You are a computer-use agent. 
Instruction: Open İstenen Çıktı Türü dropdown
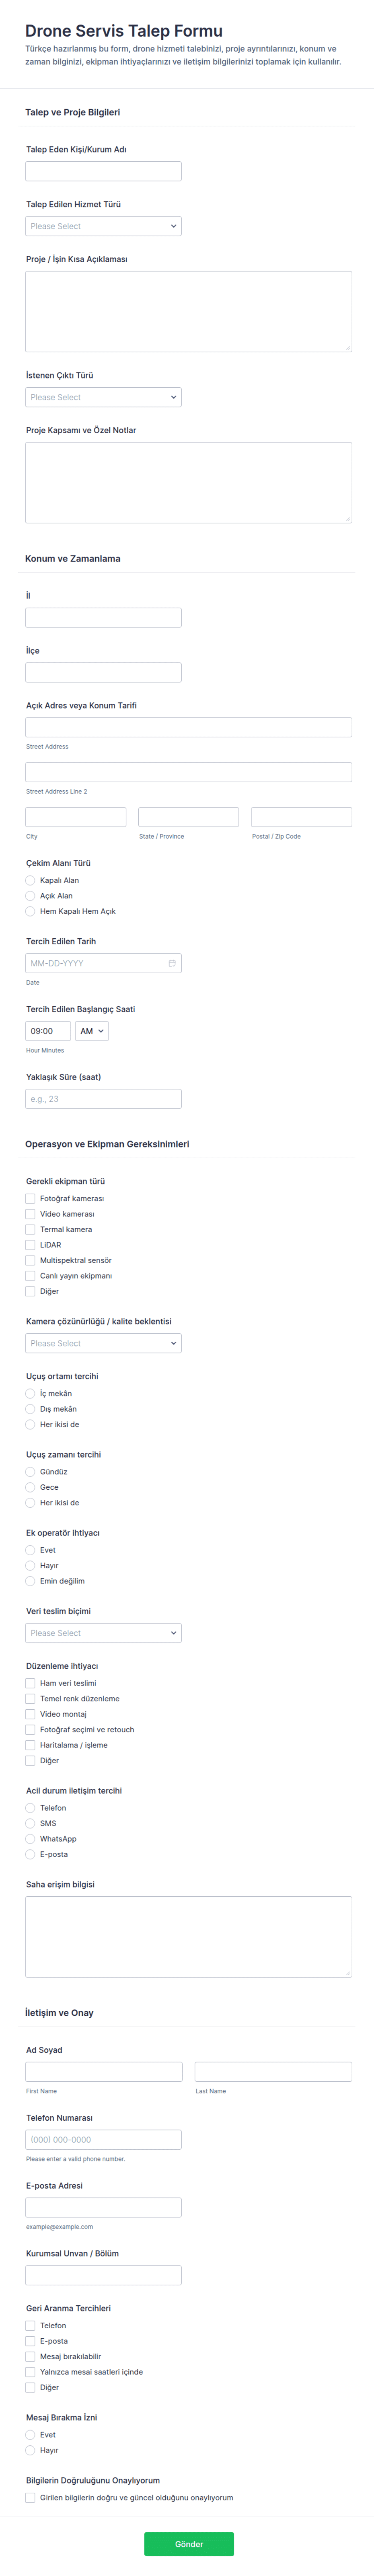coord(103,397)
